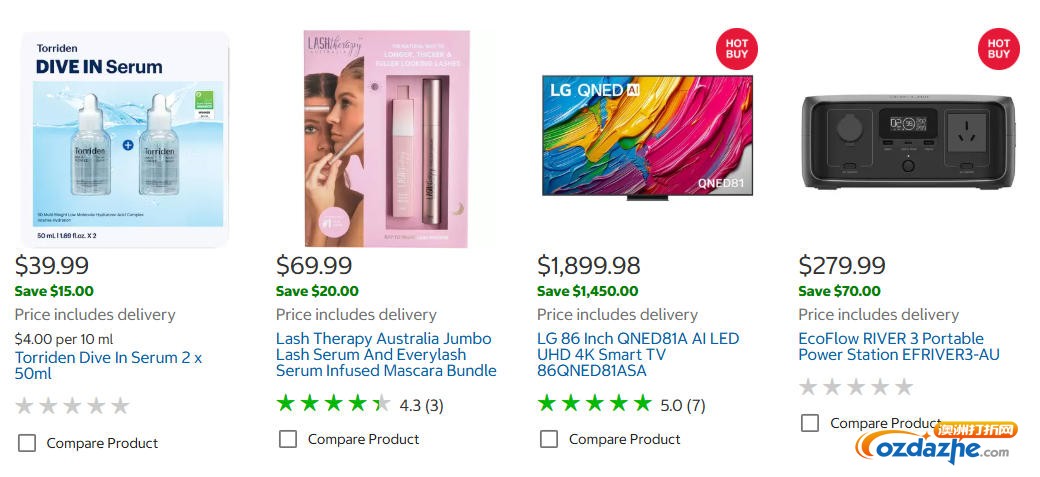
Task: Check Compare Product for LG 86 Inch TV
Action: click(549, 439)
